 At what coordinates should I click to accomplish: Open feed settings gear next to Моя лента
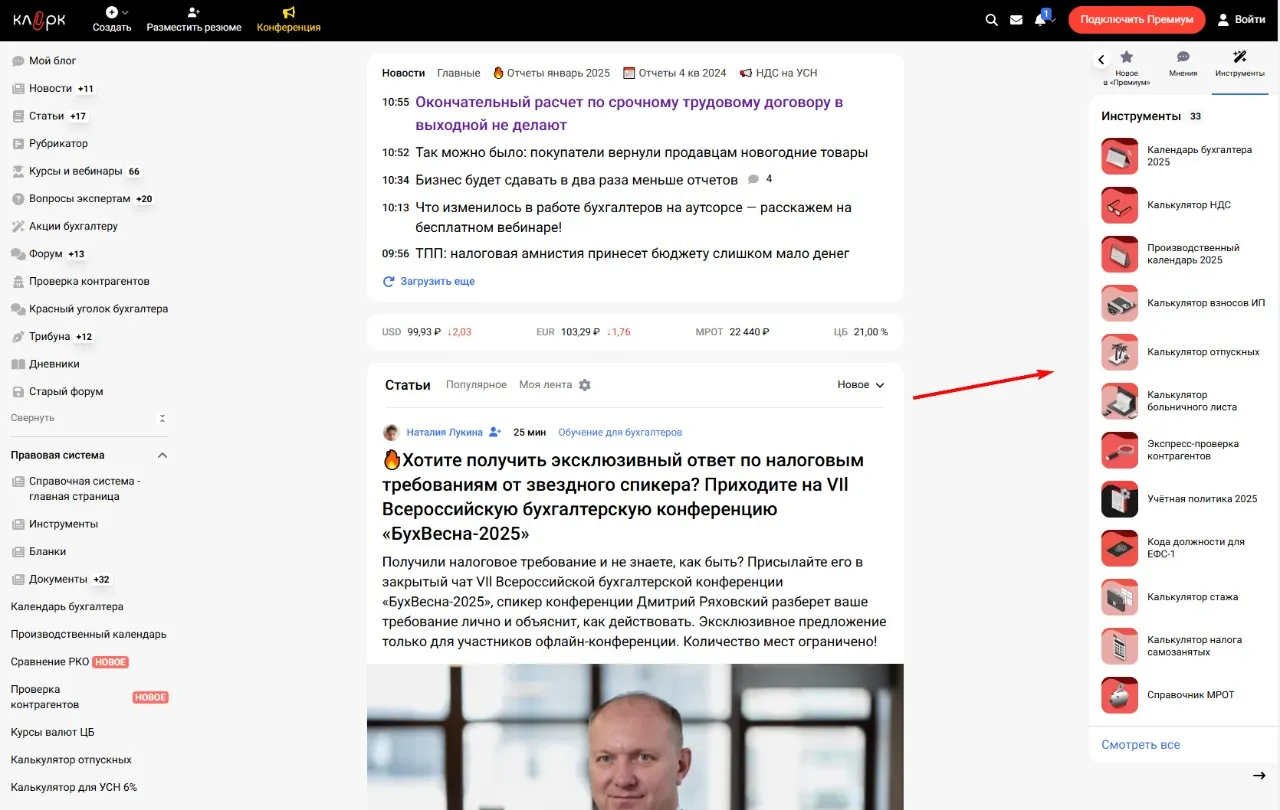(x=585, y=385)
